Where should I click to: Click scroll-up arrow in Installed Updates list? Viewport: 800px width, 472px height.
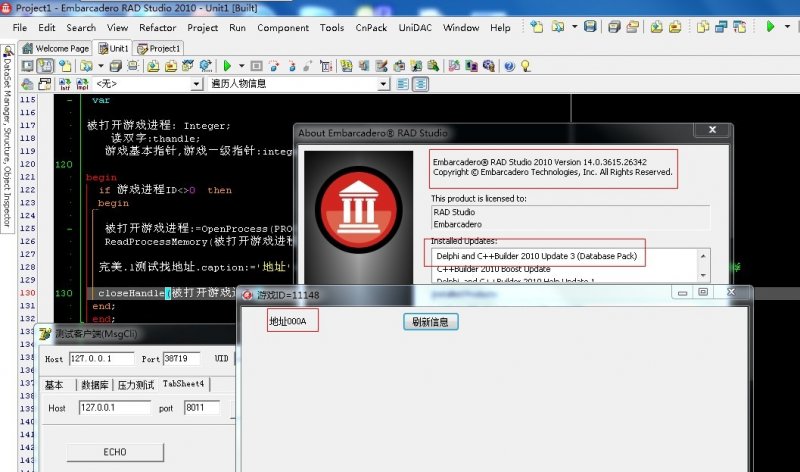tap(703, 256)
